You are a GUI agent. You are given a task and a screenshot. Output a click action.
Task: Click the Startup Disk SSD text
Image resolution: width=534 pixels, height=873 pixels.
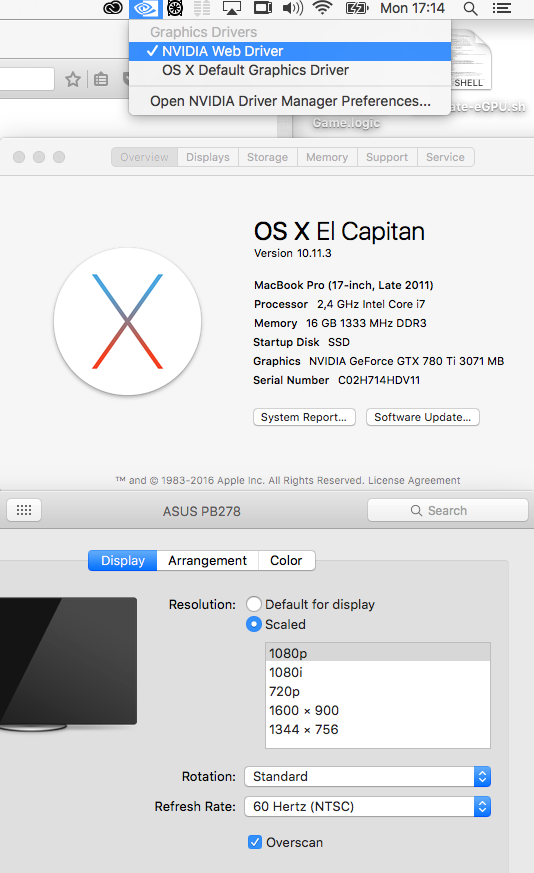(x=302, y=342)
